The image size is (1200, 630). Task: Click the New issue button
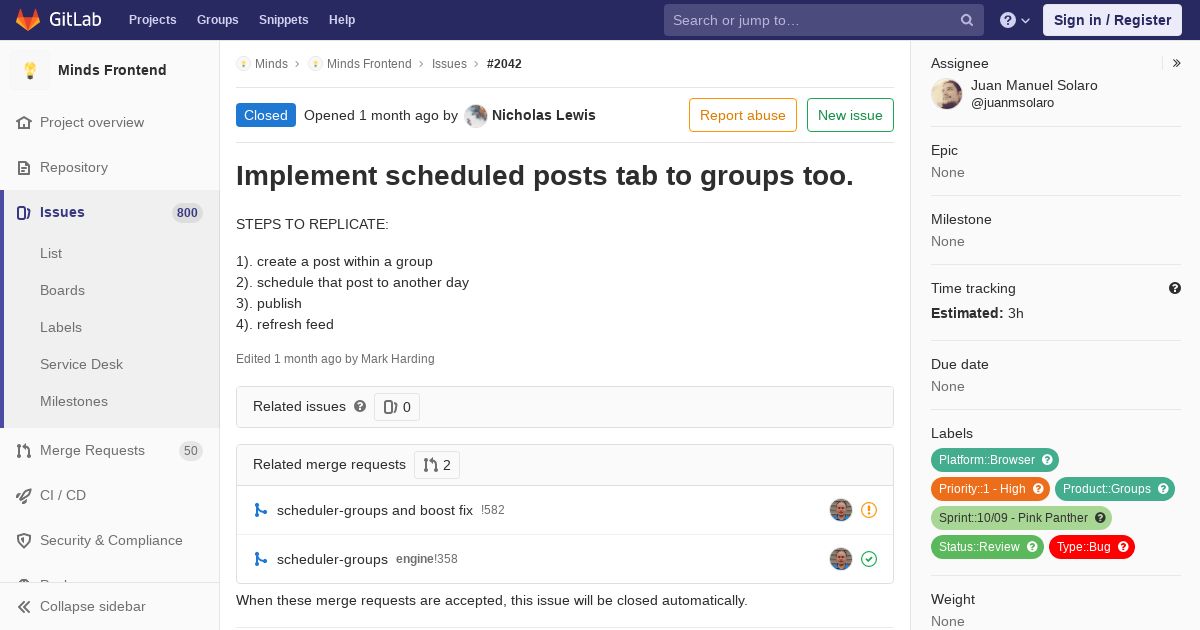(850, 115)
